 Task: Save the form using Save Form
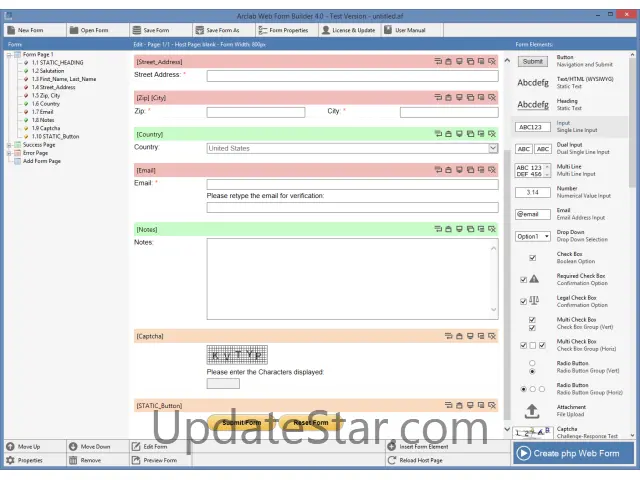coord(160,30)
